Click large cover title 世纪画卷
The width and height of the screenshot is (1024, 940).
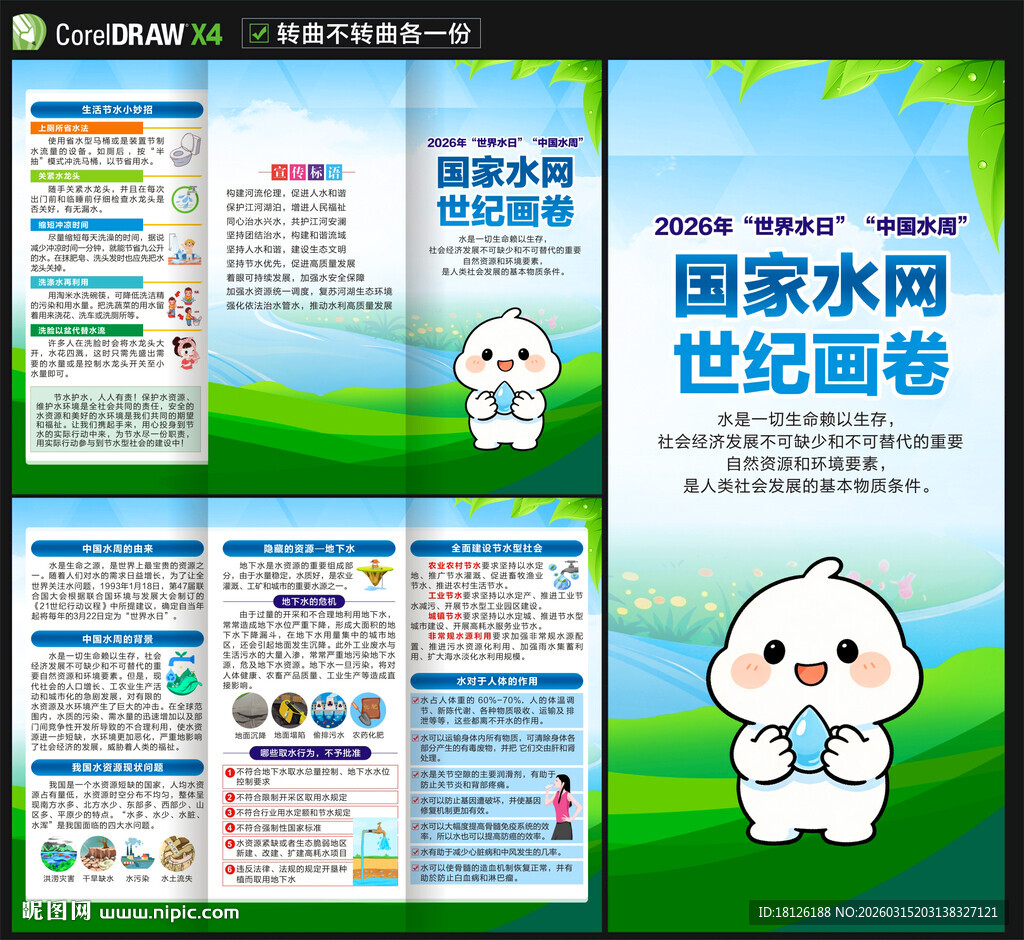[810, 363]
